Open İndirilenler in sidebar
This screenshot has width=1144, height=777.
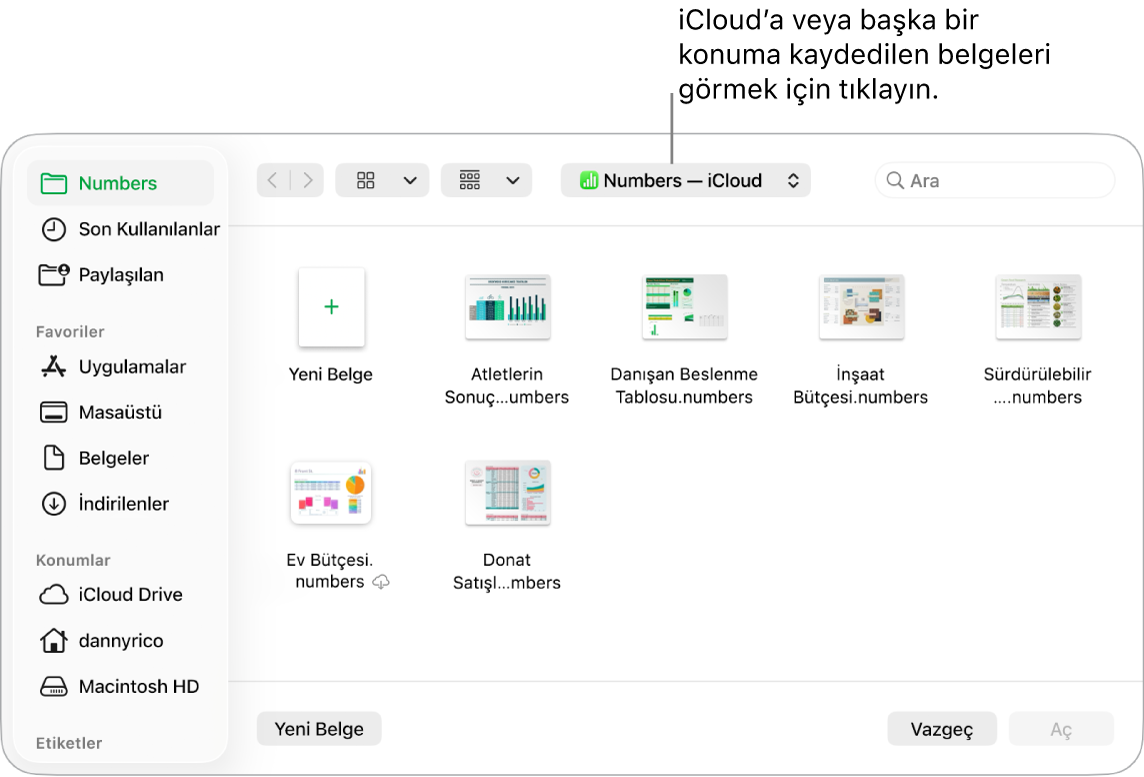[120, 503]
